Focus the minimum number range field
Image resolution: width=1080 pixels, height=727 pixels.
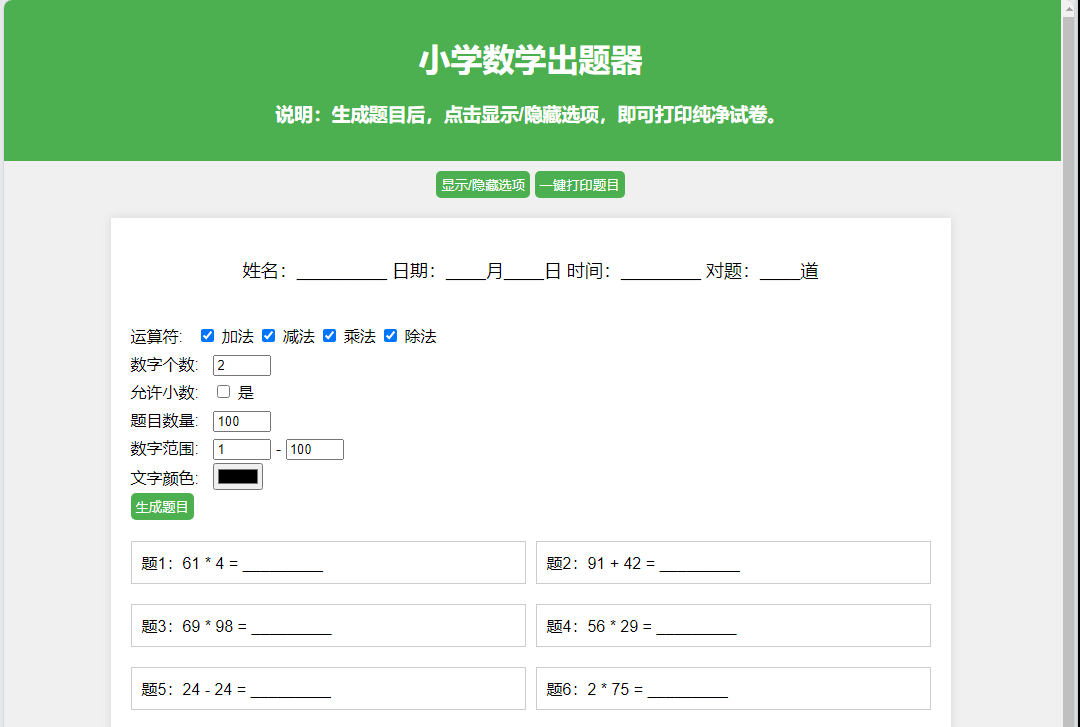(241, 448)
